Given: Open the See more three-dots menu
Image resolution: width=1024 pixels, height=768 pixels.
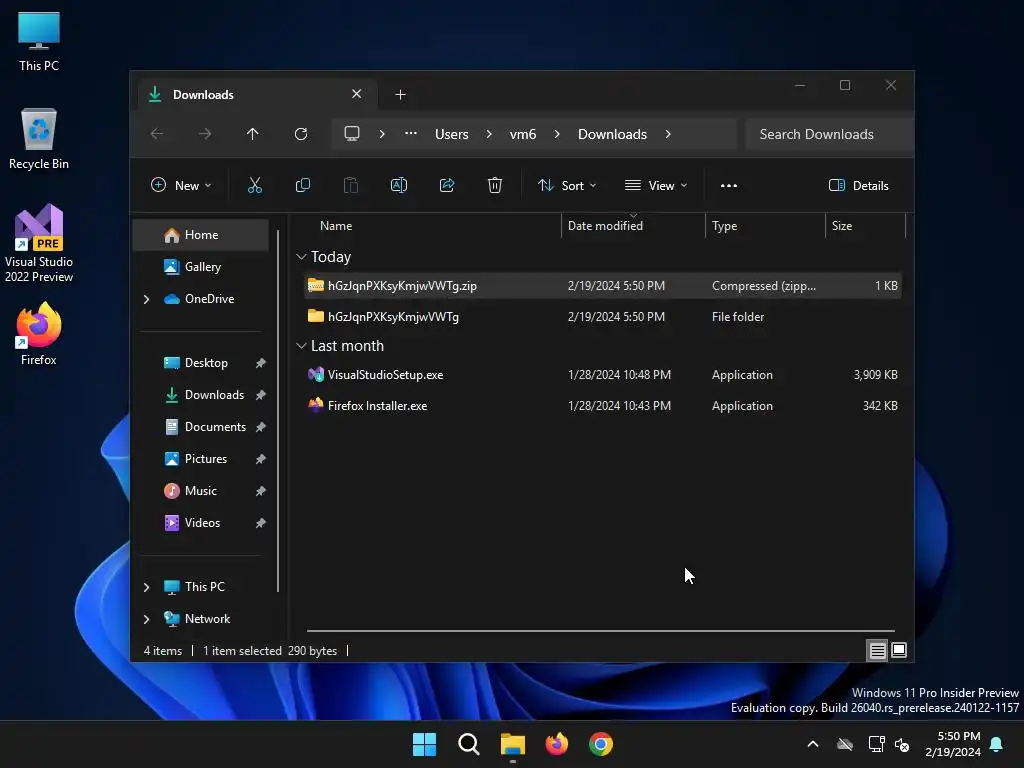Looking at the screenshot, I should pyautogui.click(x=729, y=185).
